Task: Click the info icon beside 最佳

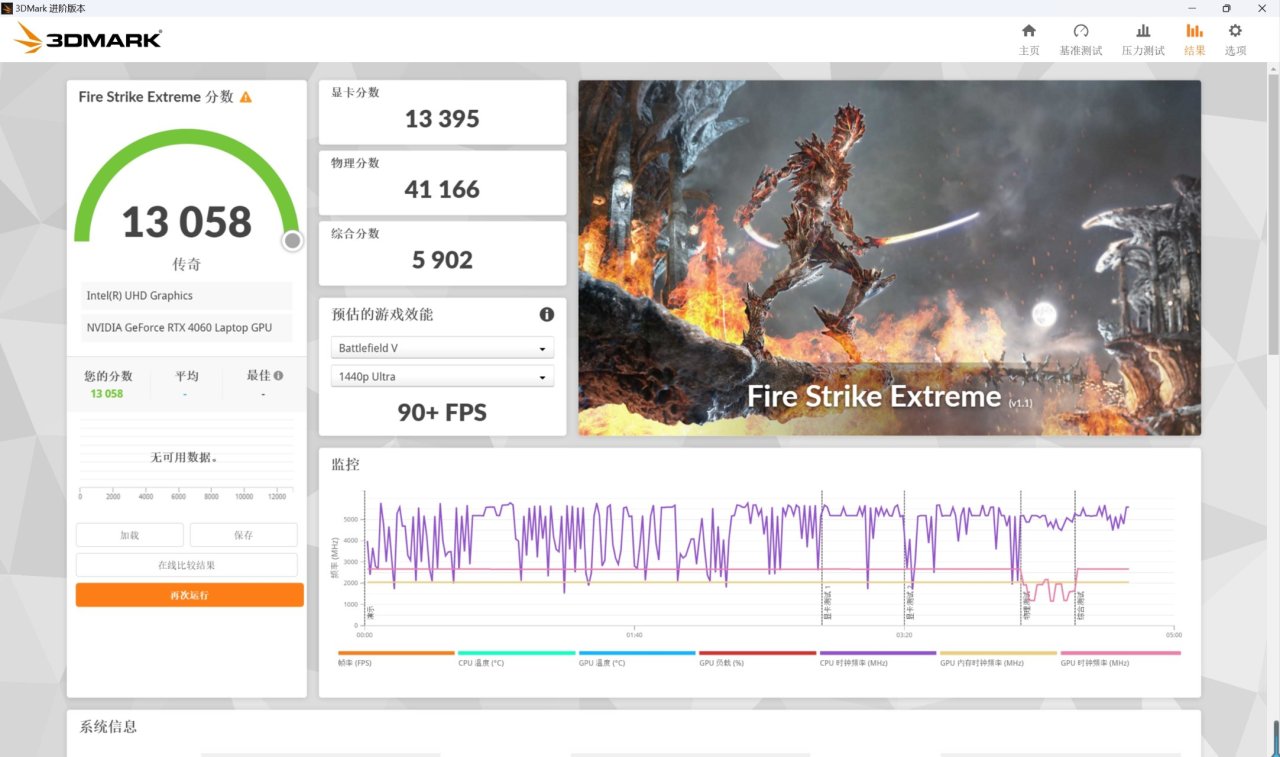Action: click(278, 376)
